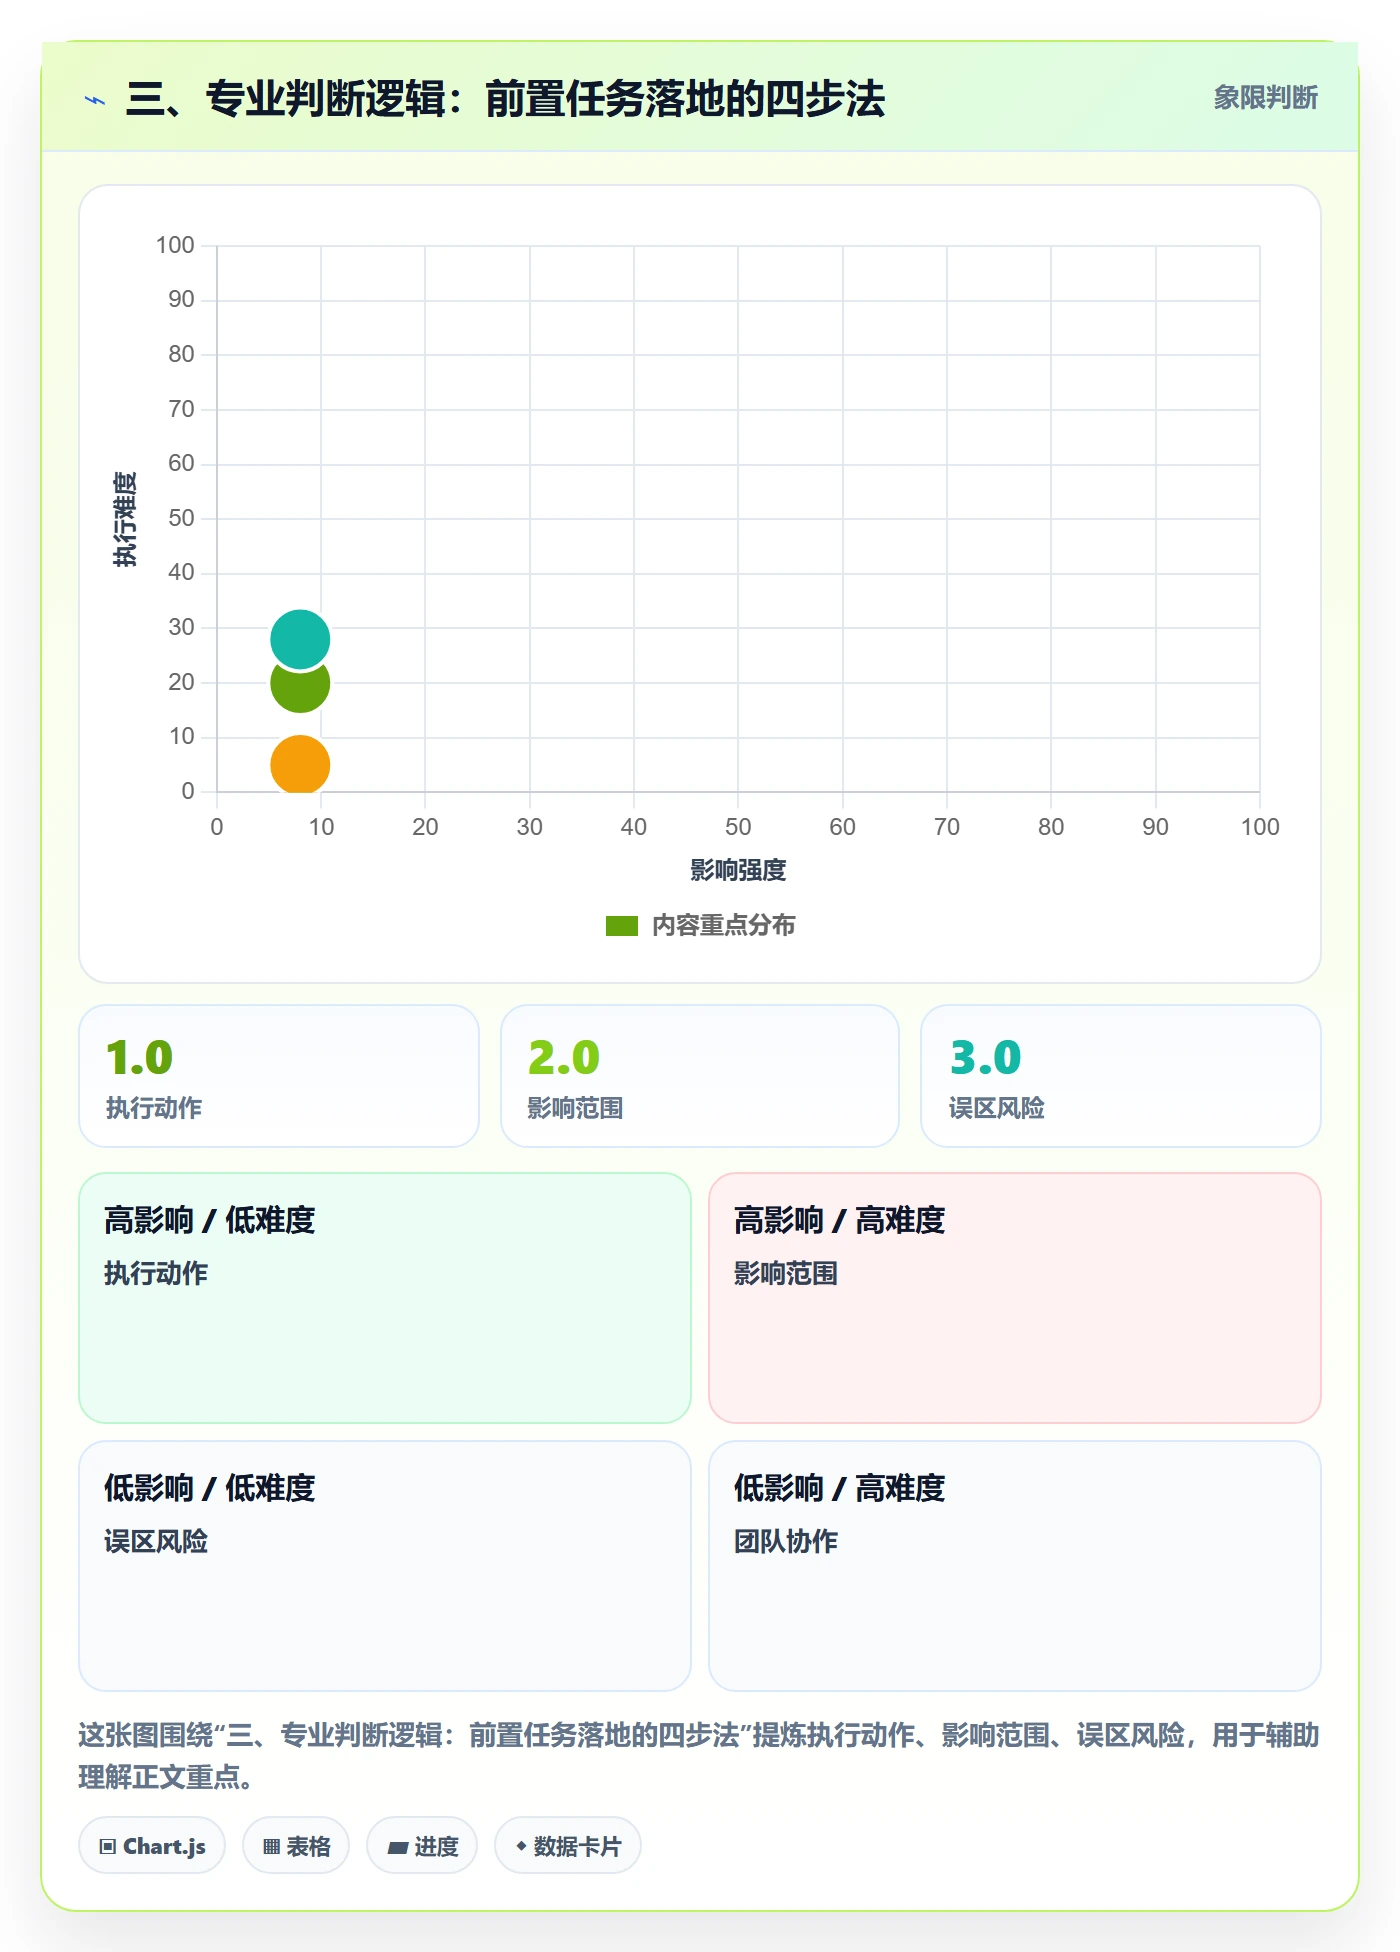Open the 高影响 / 高难度 quadrant card
This screenshot has width=1400, height=1952.
1015,1298
